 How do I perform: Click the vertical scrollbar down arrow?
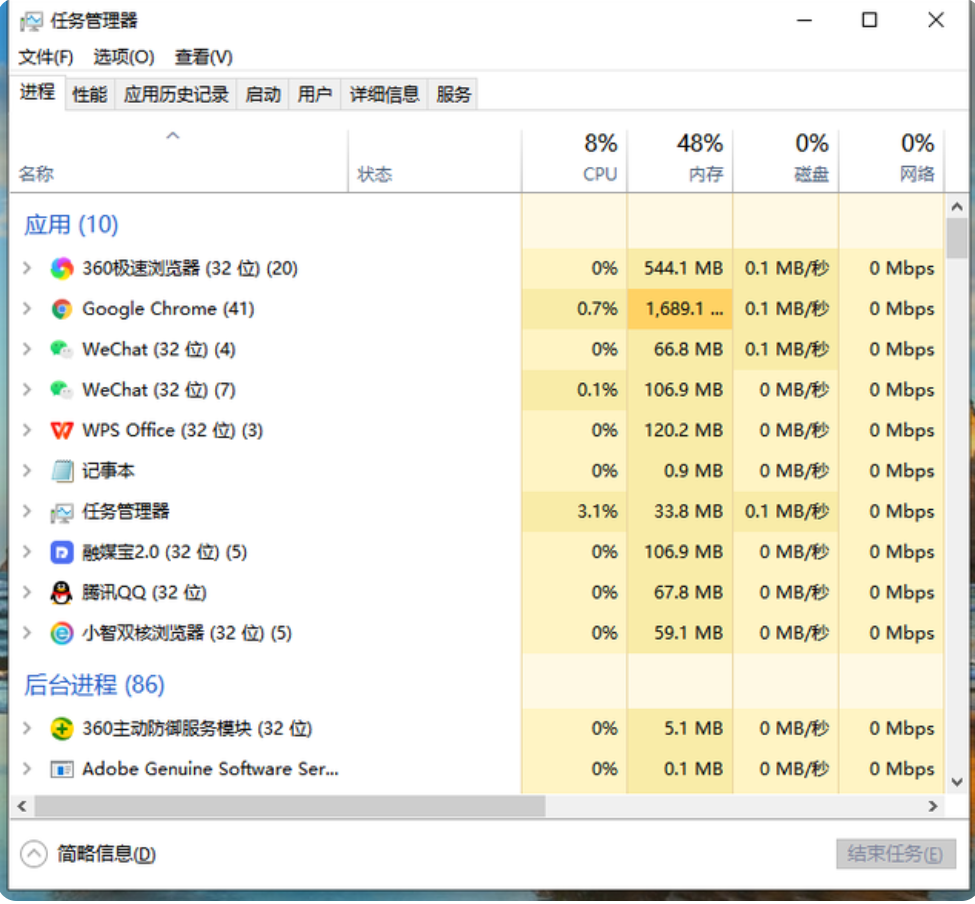coord(957,783)
